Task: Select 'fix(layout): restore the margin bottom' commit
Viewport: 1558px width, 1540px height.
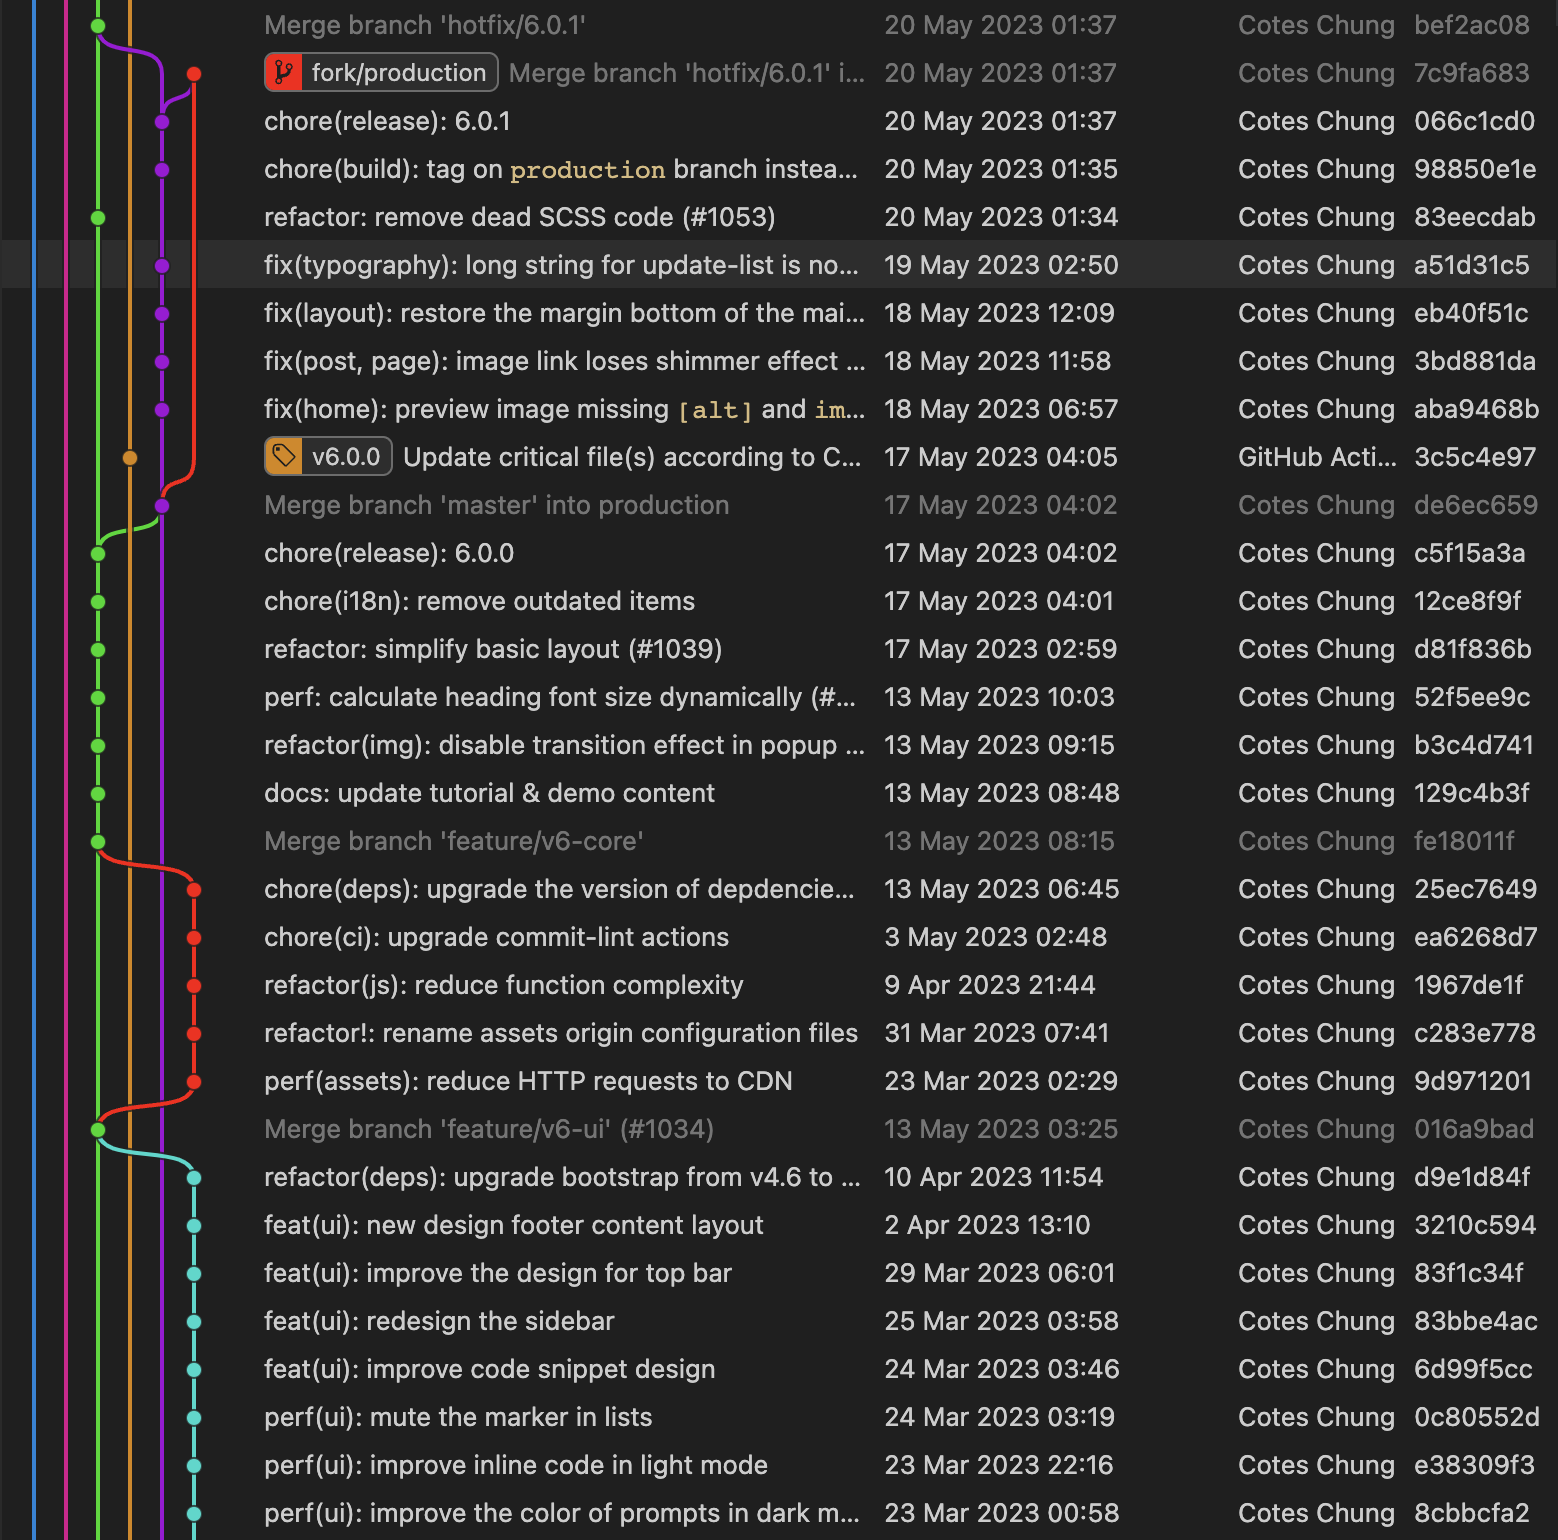Action: point(779,313)
